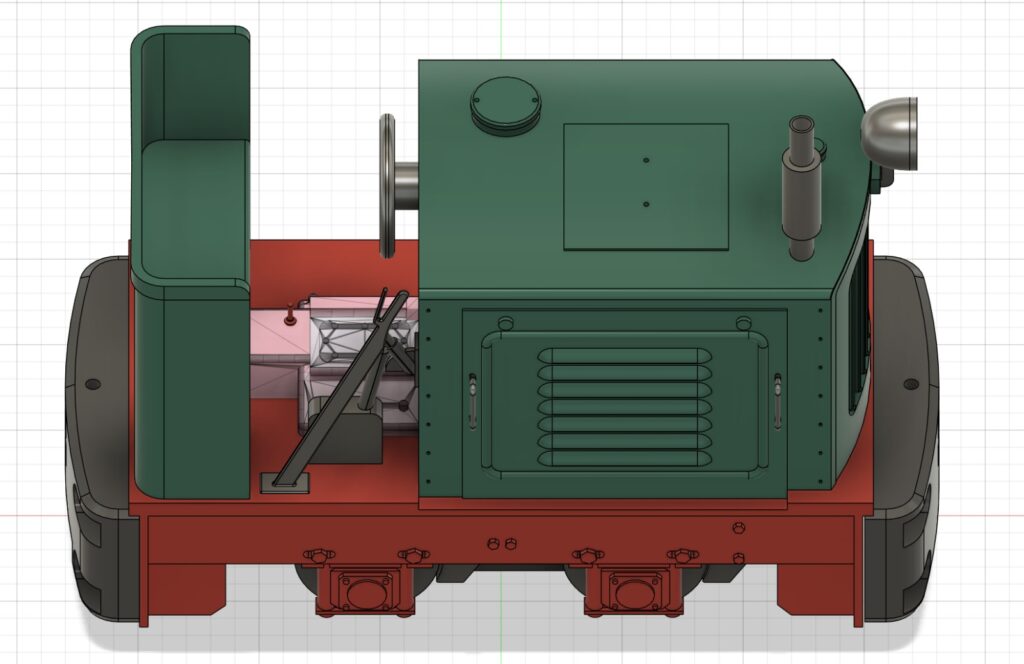Screen dimensions: 1024x664
Task: Select the grey exhaust muffler on the hood
Action: pyautogui.click(x=801, y=188)
